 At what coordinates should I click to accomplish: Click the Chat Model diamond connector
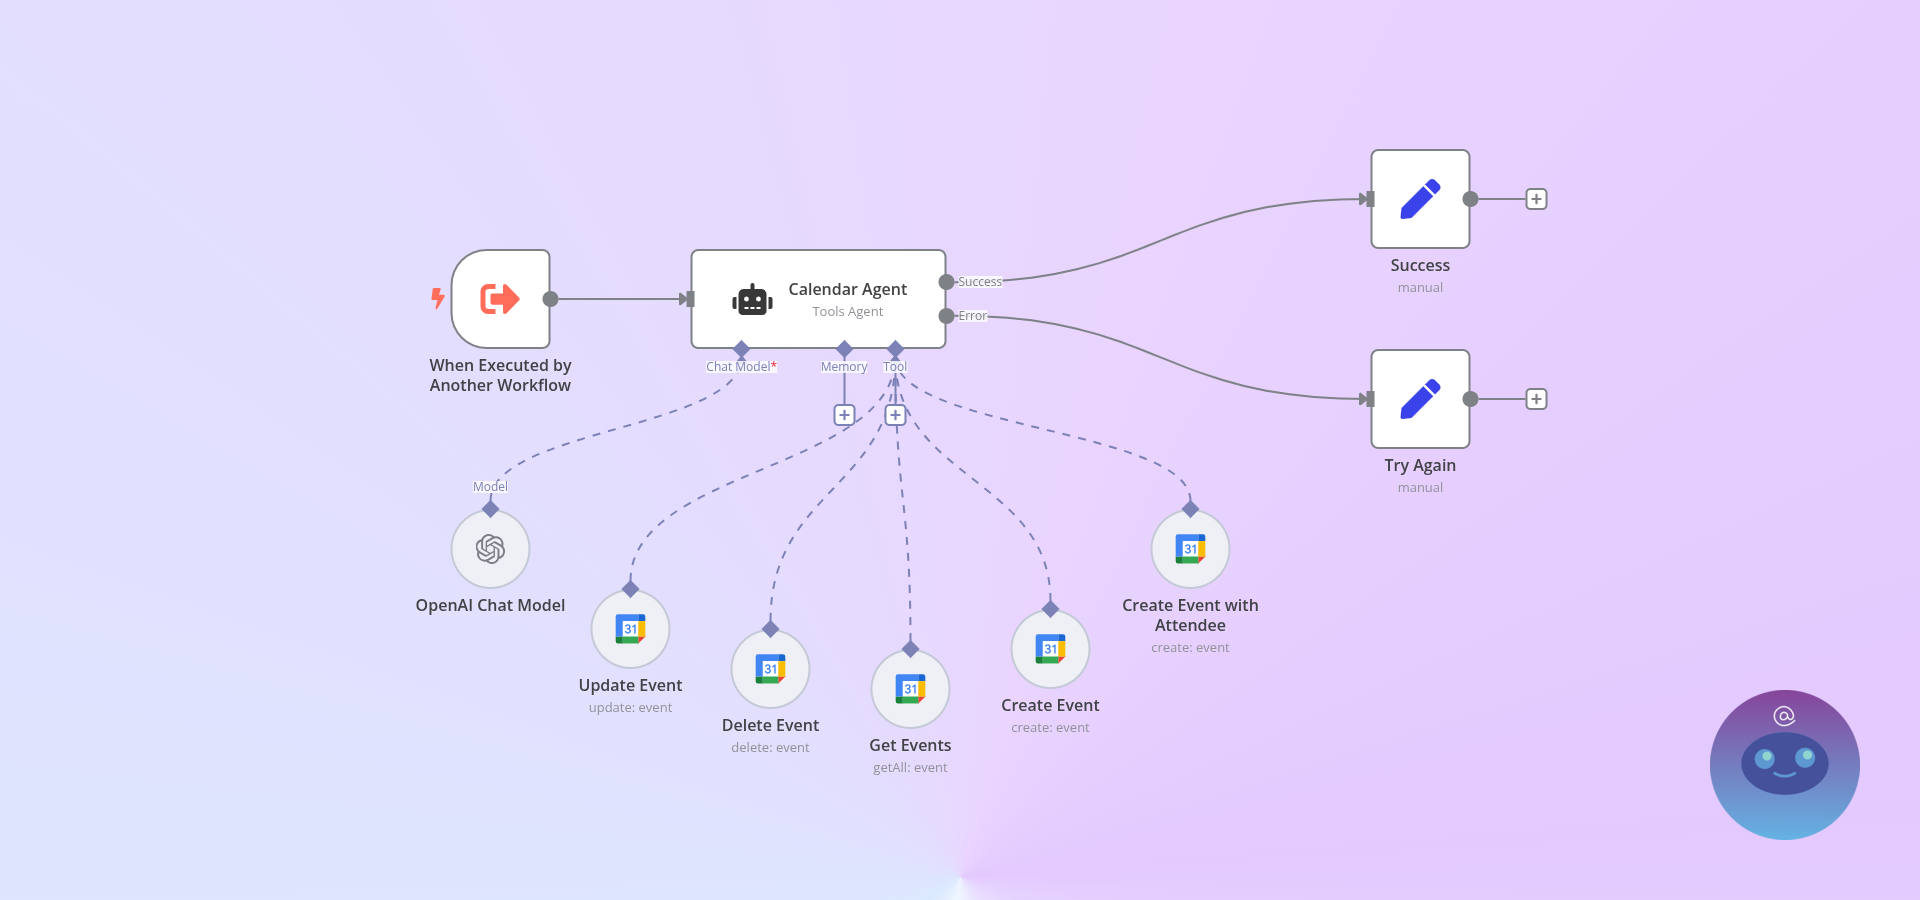pyautogui.click(x=741, y=349)
